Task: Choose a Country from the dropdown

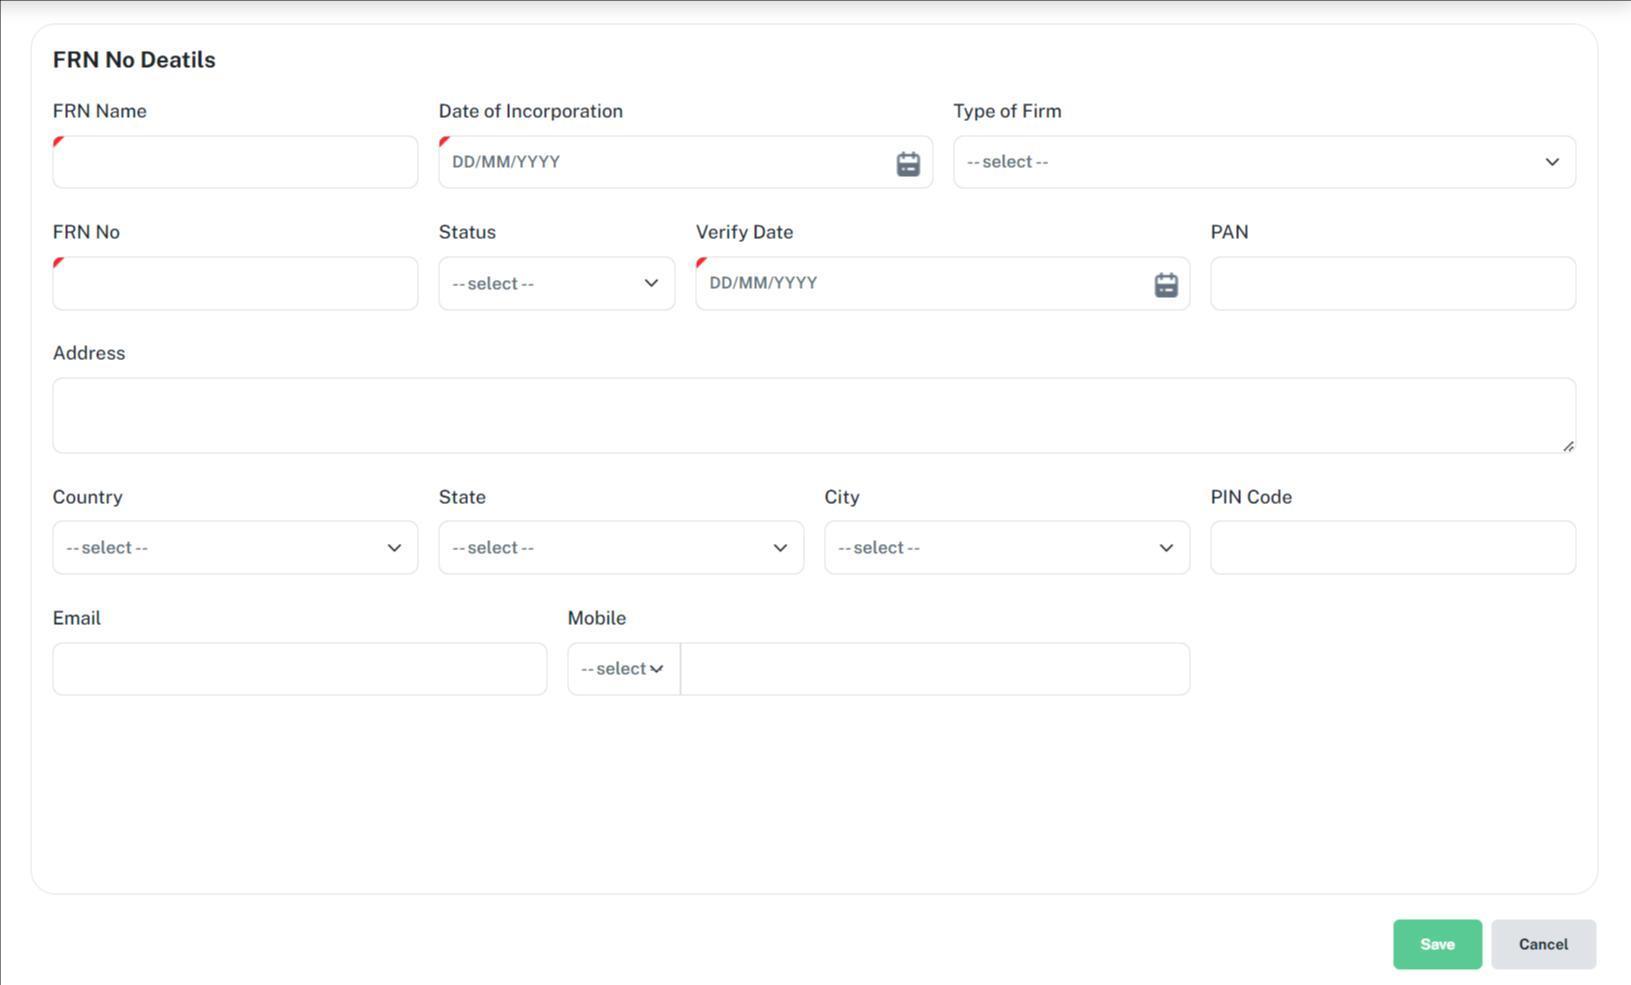Action: [x=235, y=547]
